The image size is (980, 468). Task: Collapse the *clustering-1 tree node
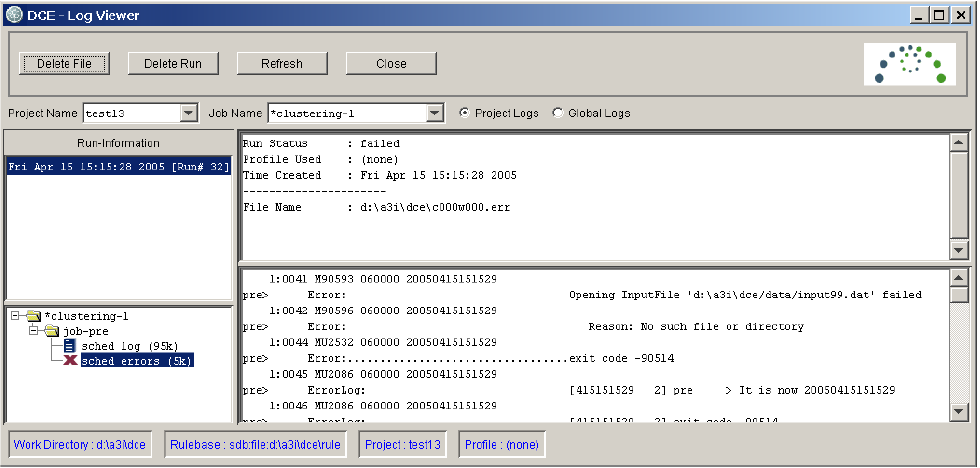click(17, 316)
